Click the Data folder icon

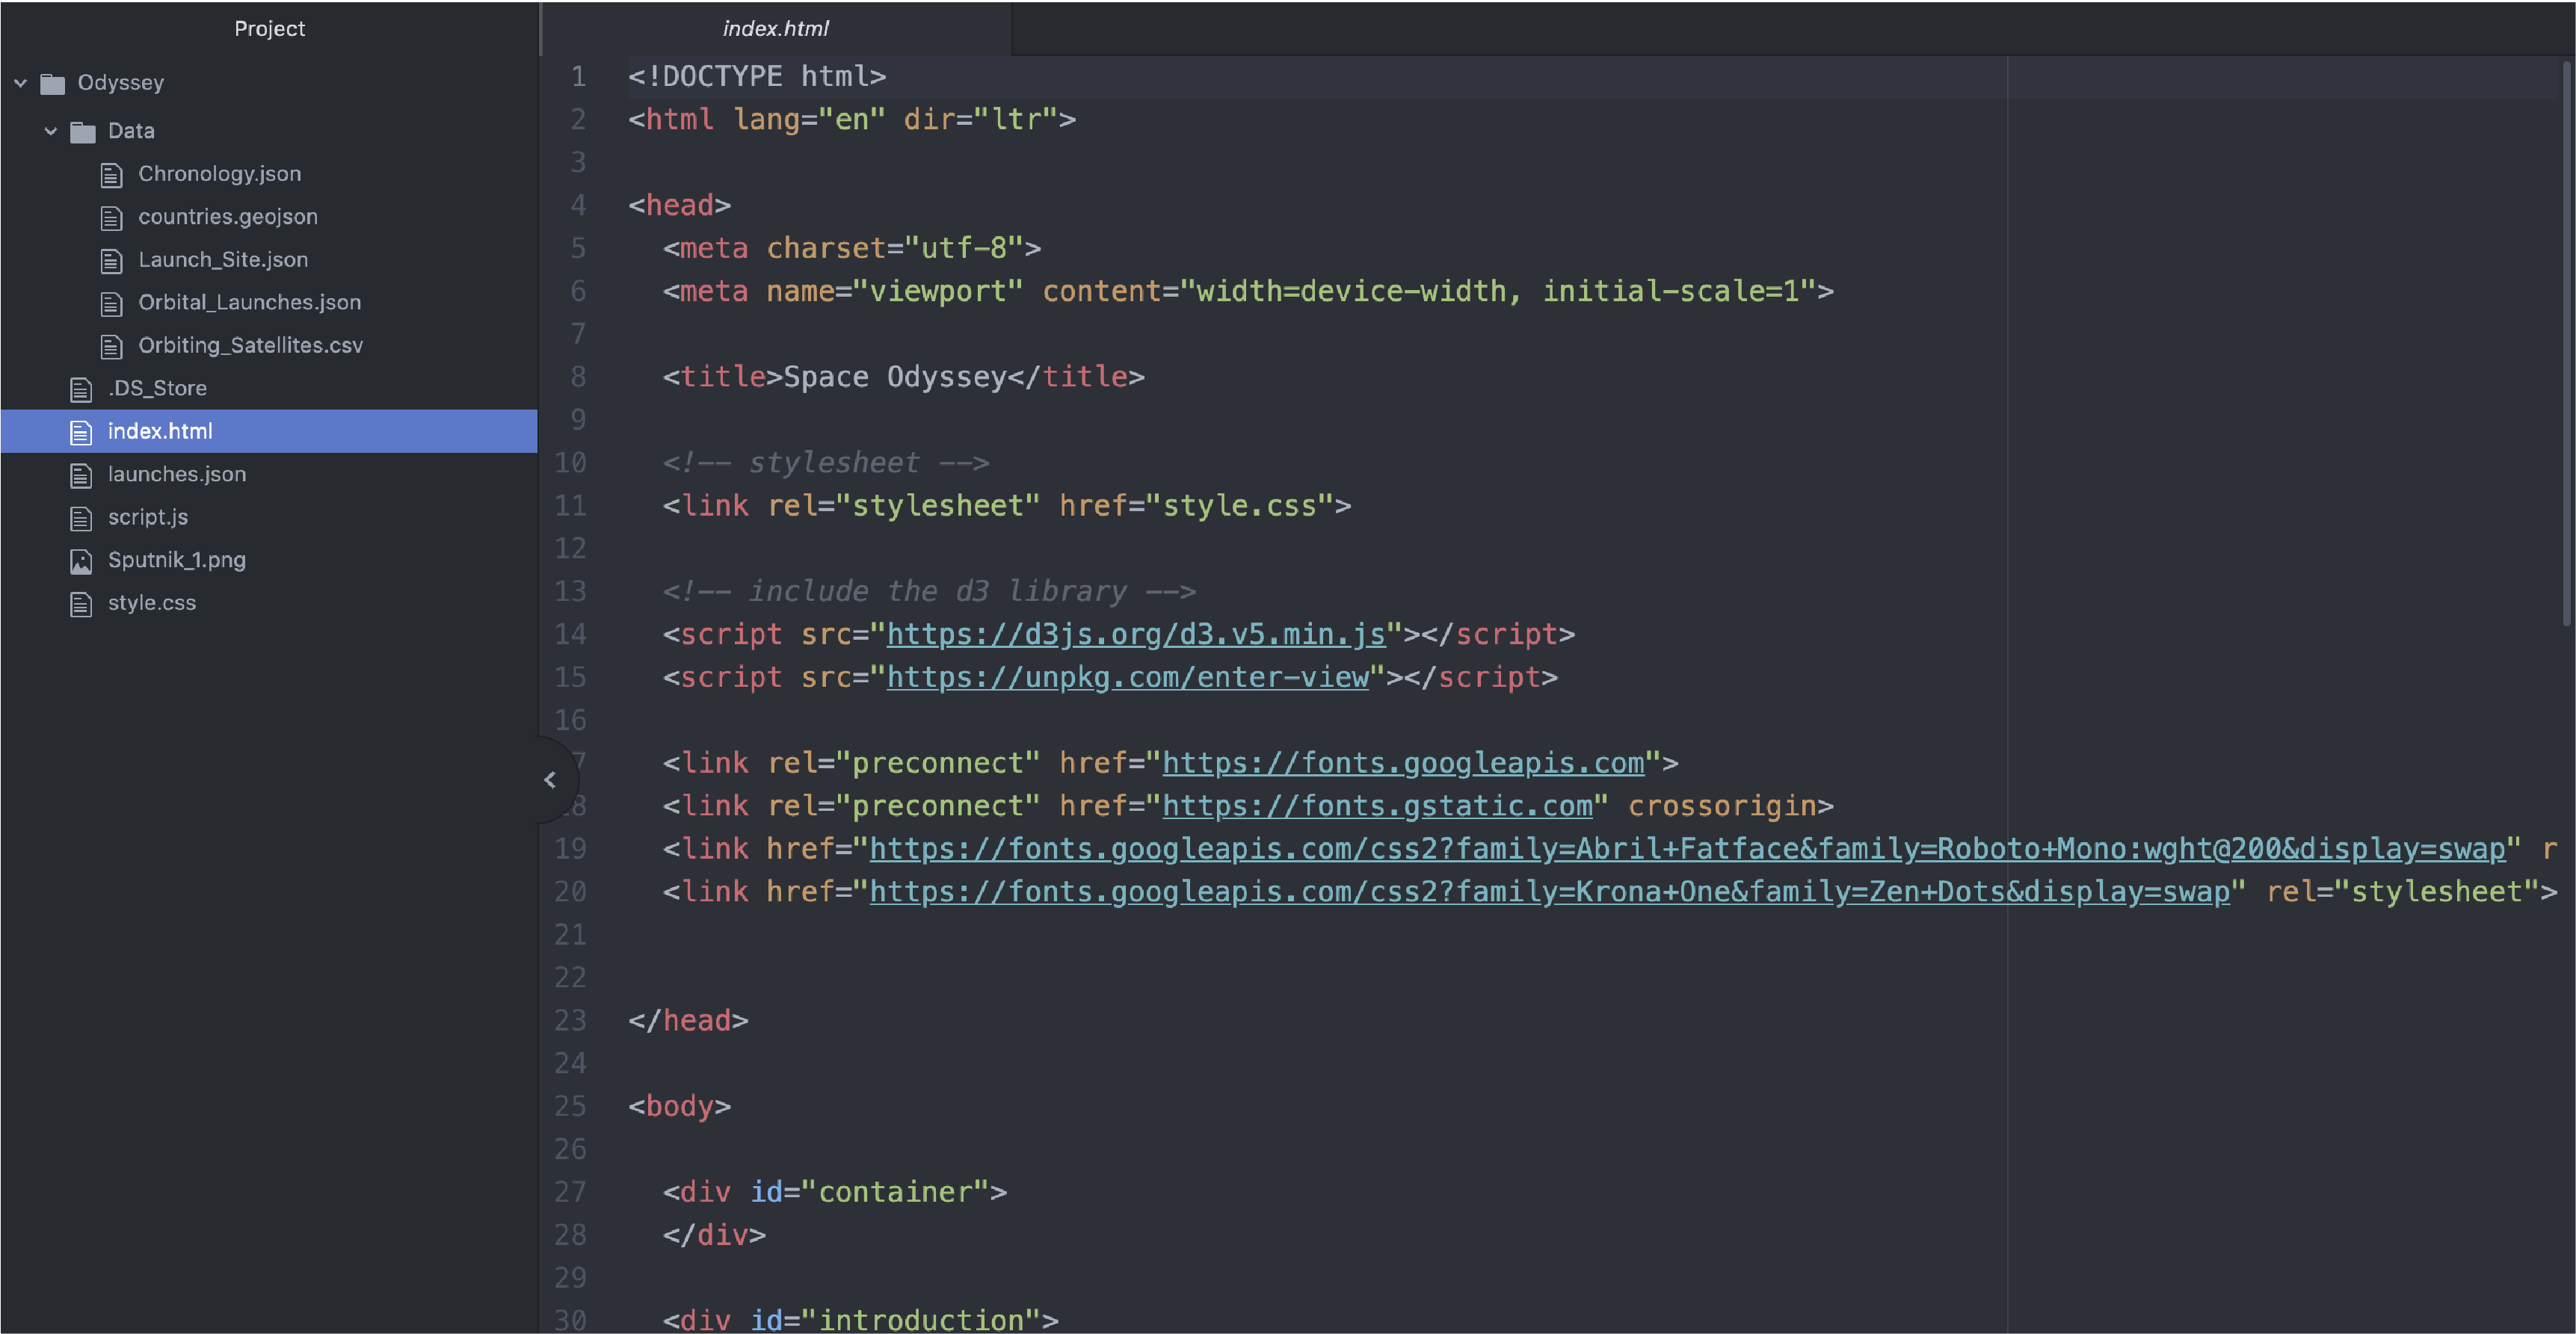tap(83, 131)
